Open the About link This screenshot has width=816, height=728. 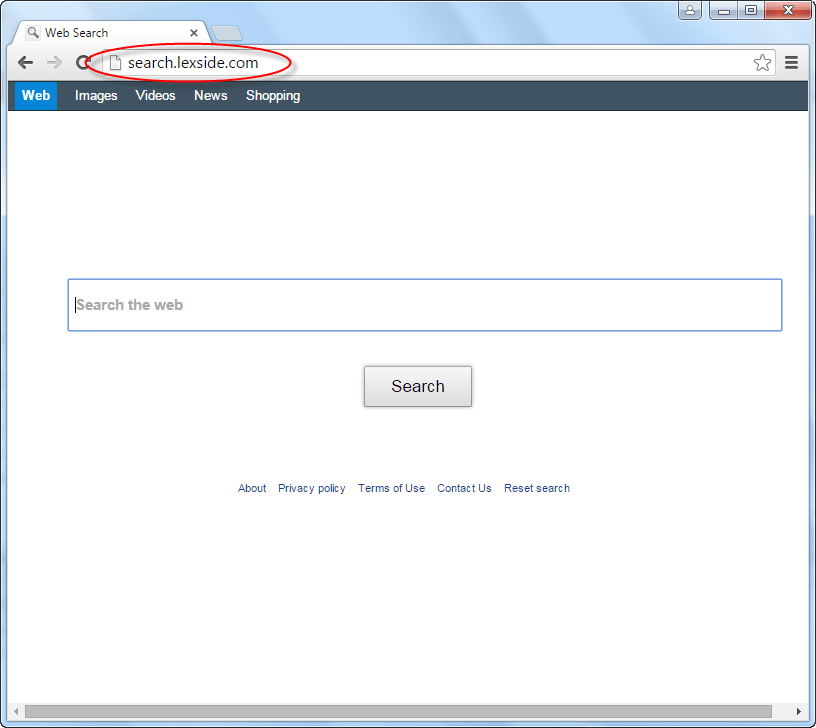pyautogui.click(x=252, y=488)
